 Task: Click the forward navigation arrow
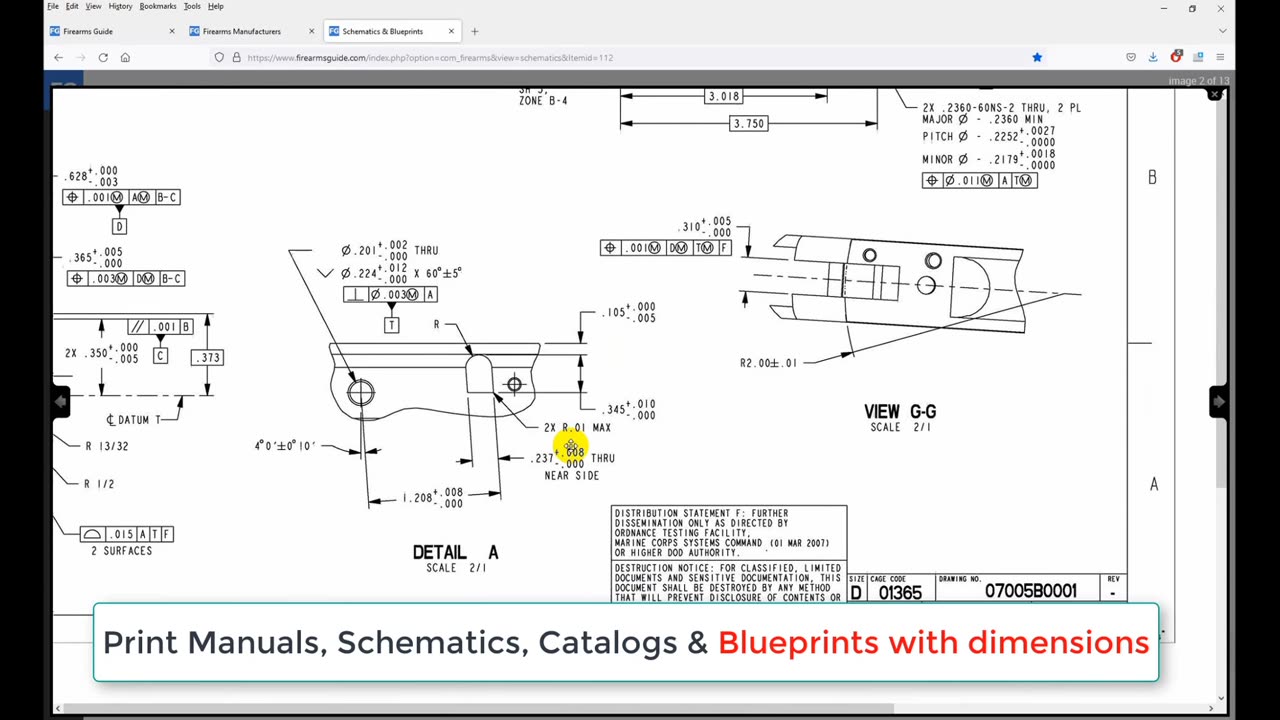point(80,57)
